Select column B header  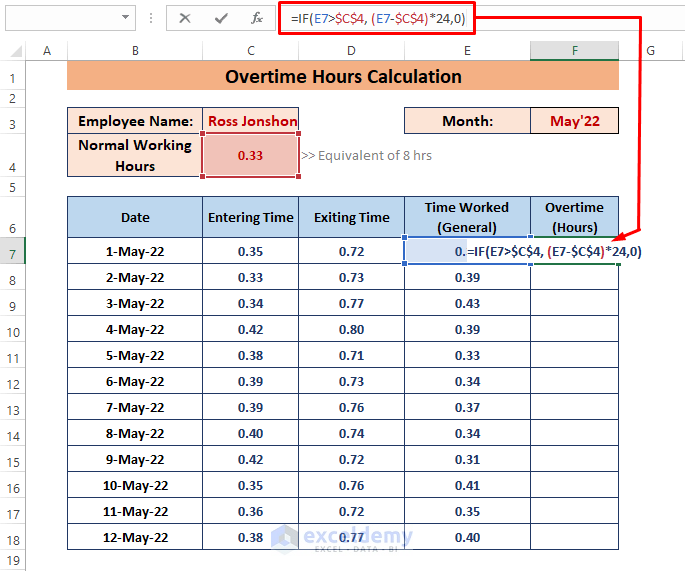tap(135, 51)
